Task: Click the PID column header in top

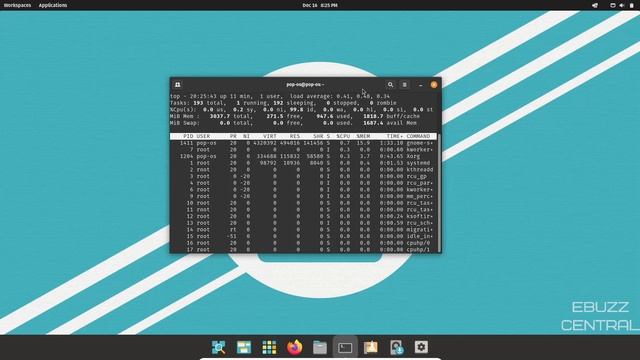Action: 188,136
